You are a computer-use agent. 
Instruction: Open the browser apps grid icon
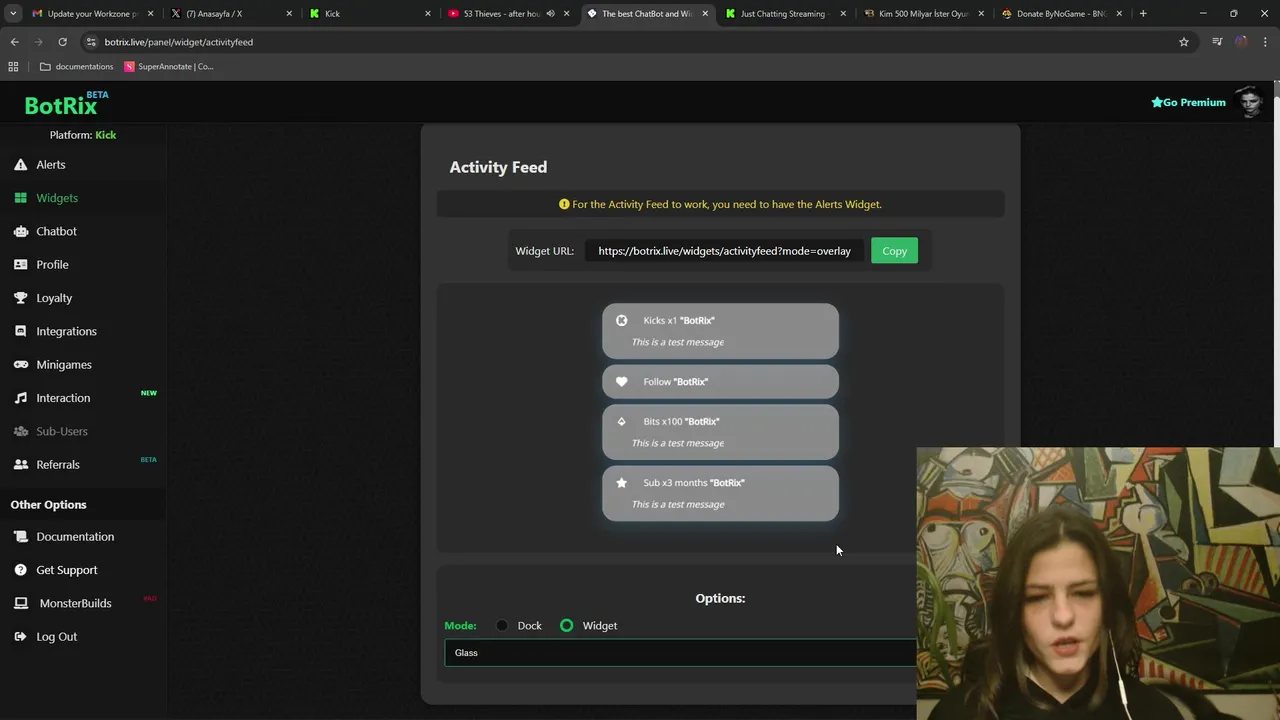point(13,67)
